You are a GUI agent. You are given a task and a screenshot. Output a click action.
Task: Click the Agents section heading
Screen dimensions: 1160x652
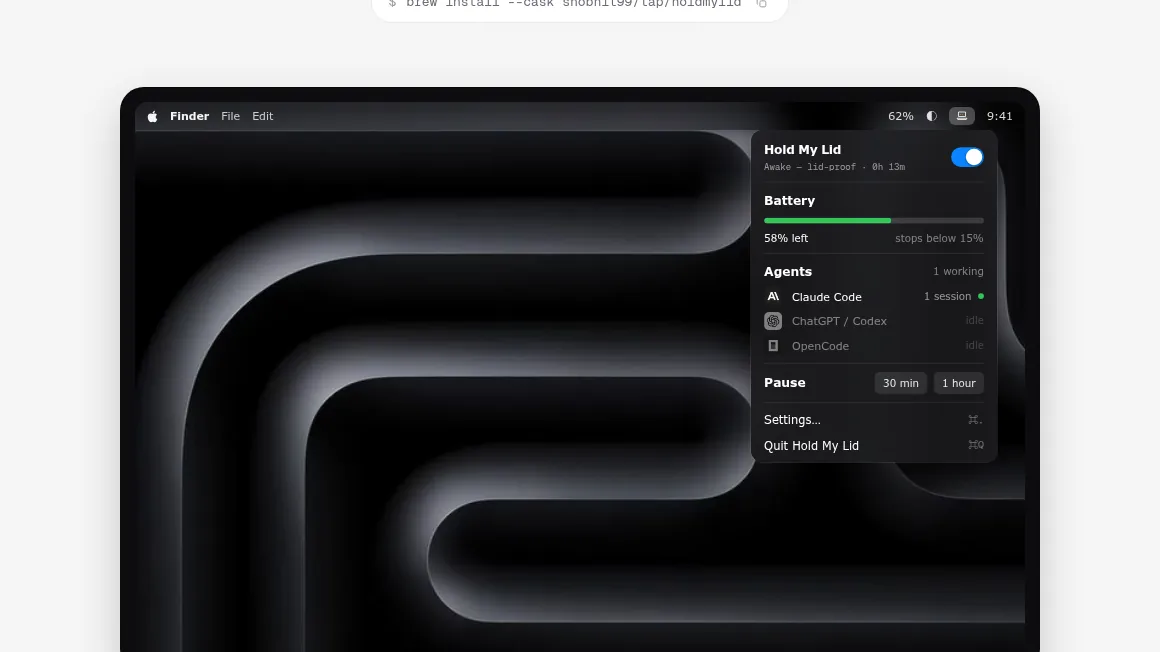[x=788, y=272]
